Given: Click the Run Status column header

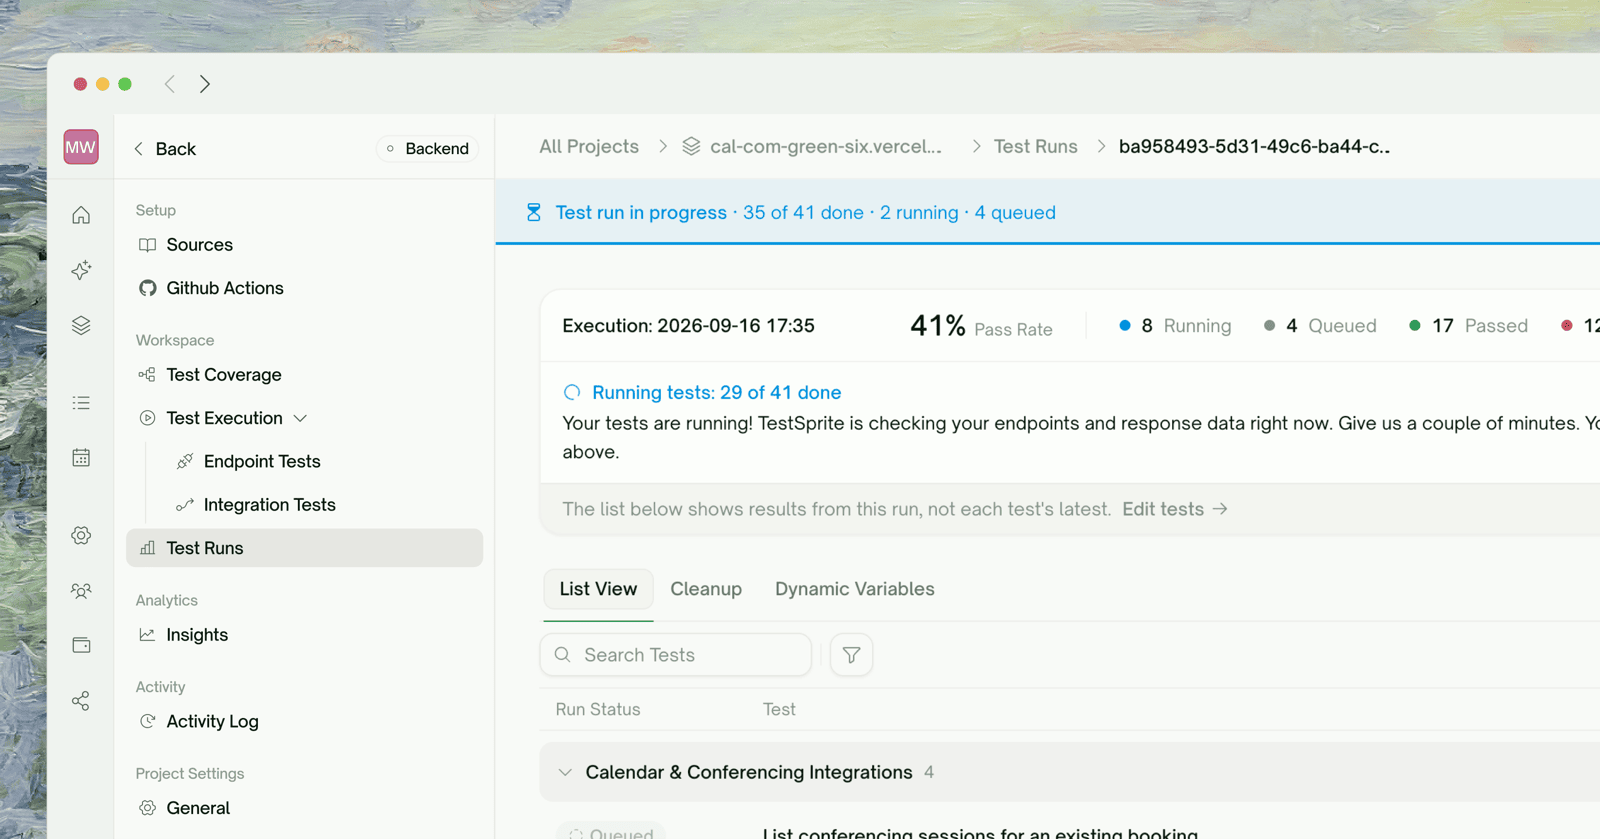Looking at the screenshot, I should tap(598, 709).
